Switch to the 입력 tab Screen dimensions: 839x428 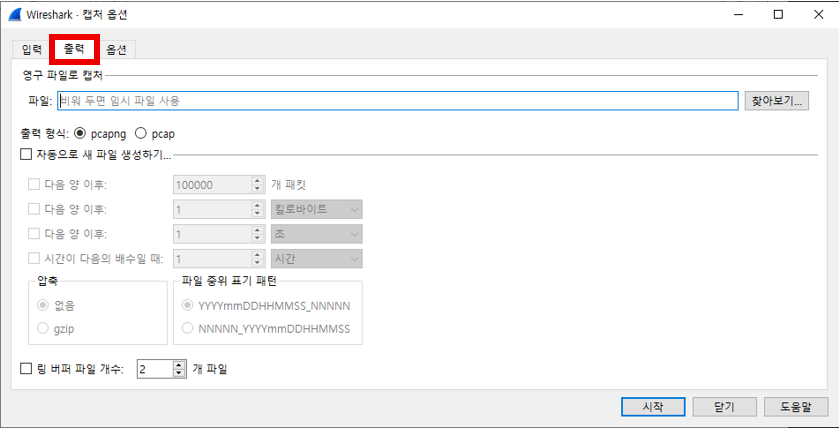pos(31,49)
